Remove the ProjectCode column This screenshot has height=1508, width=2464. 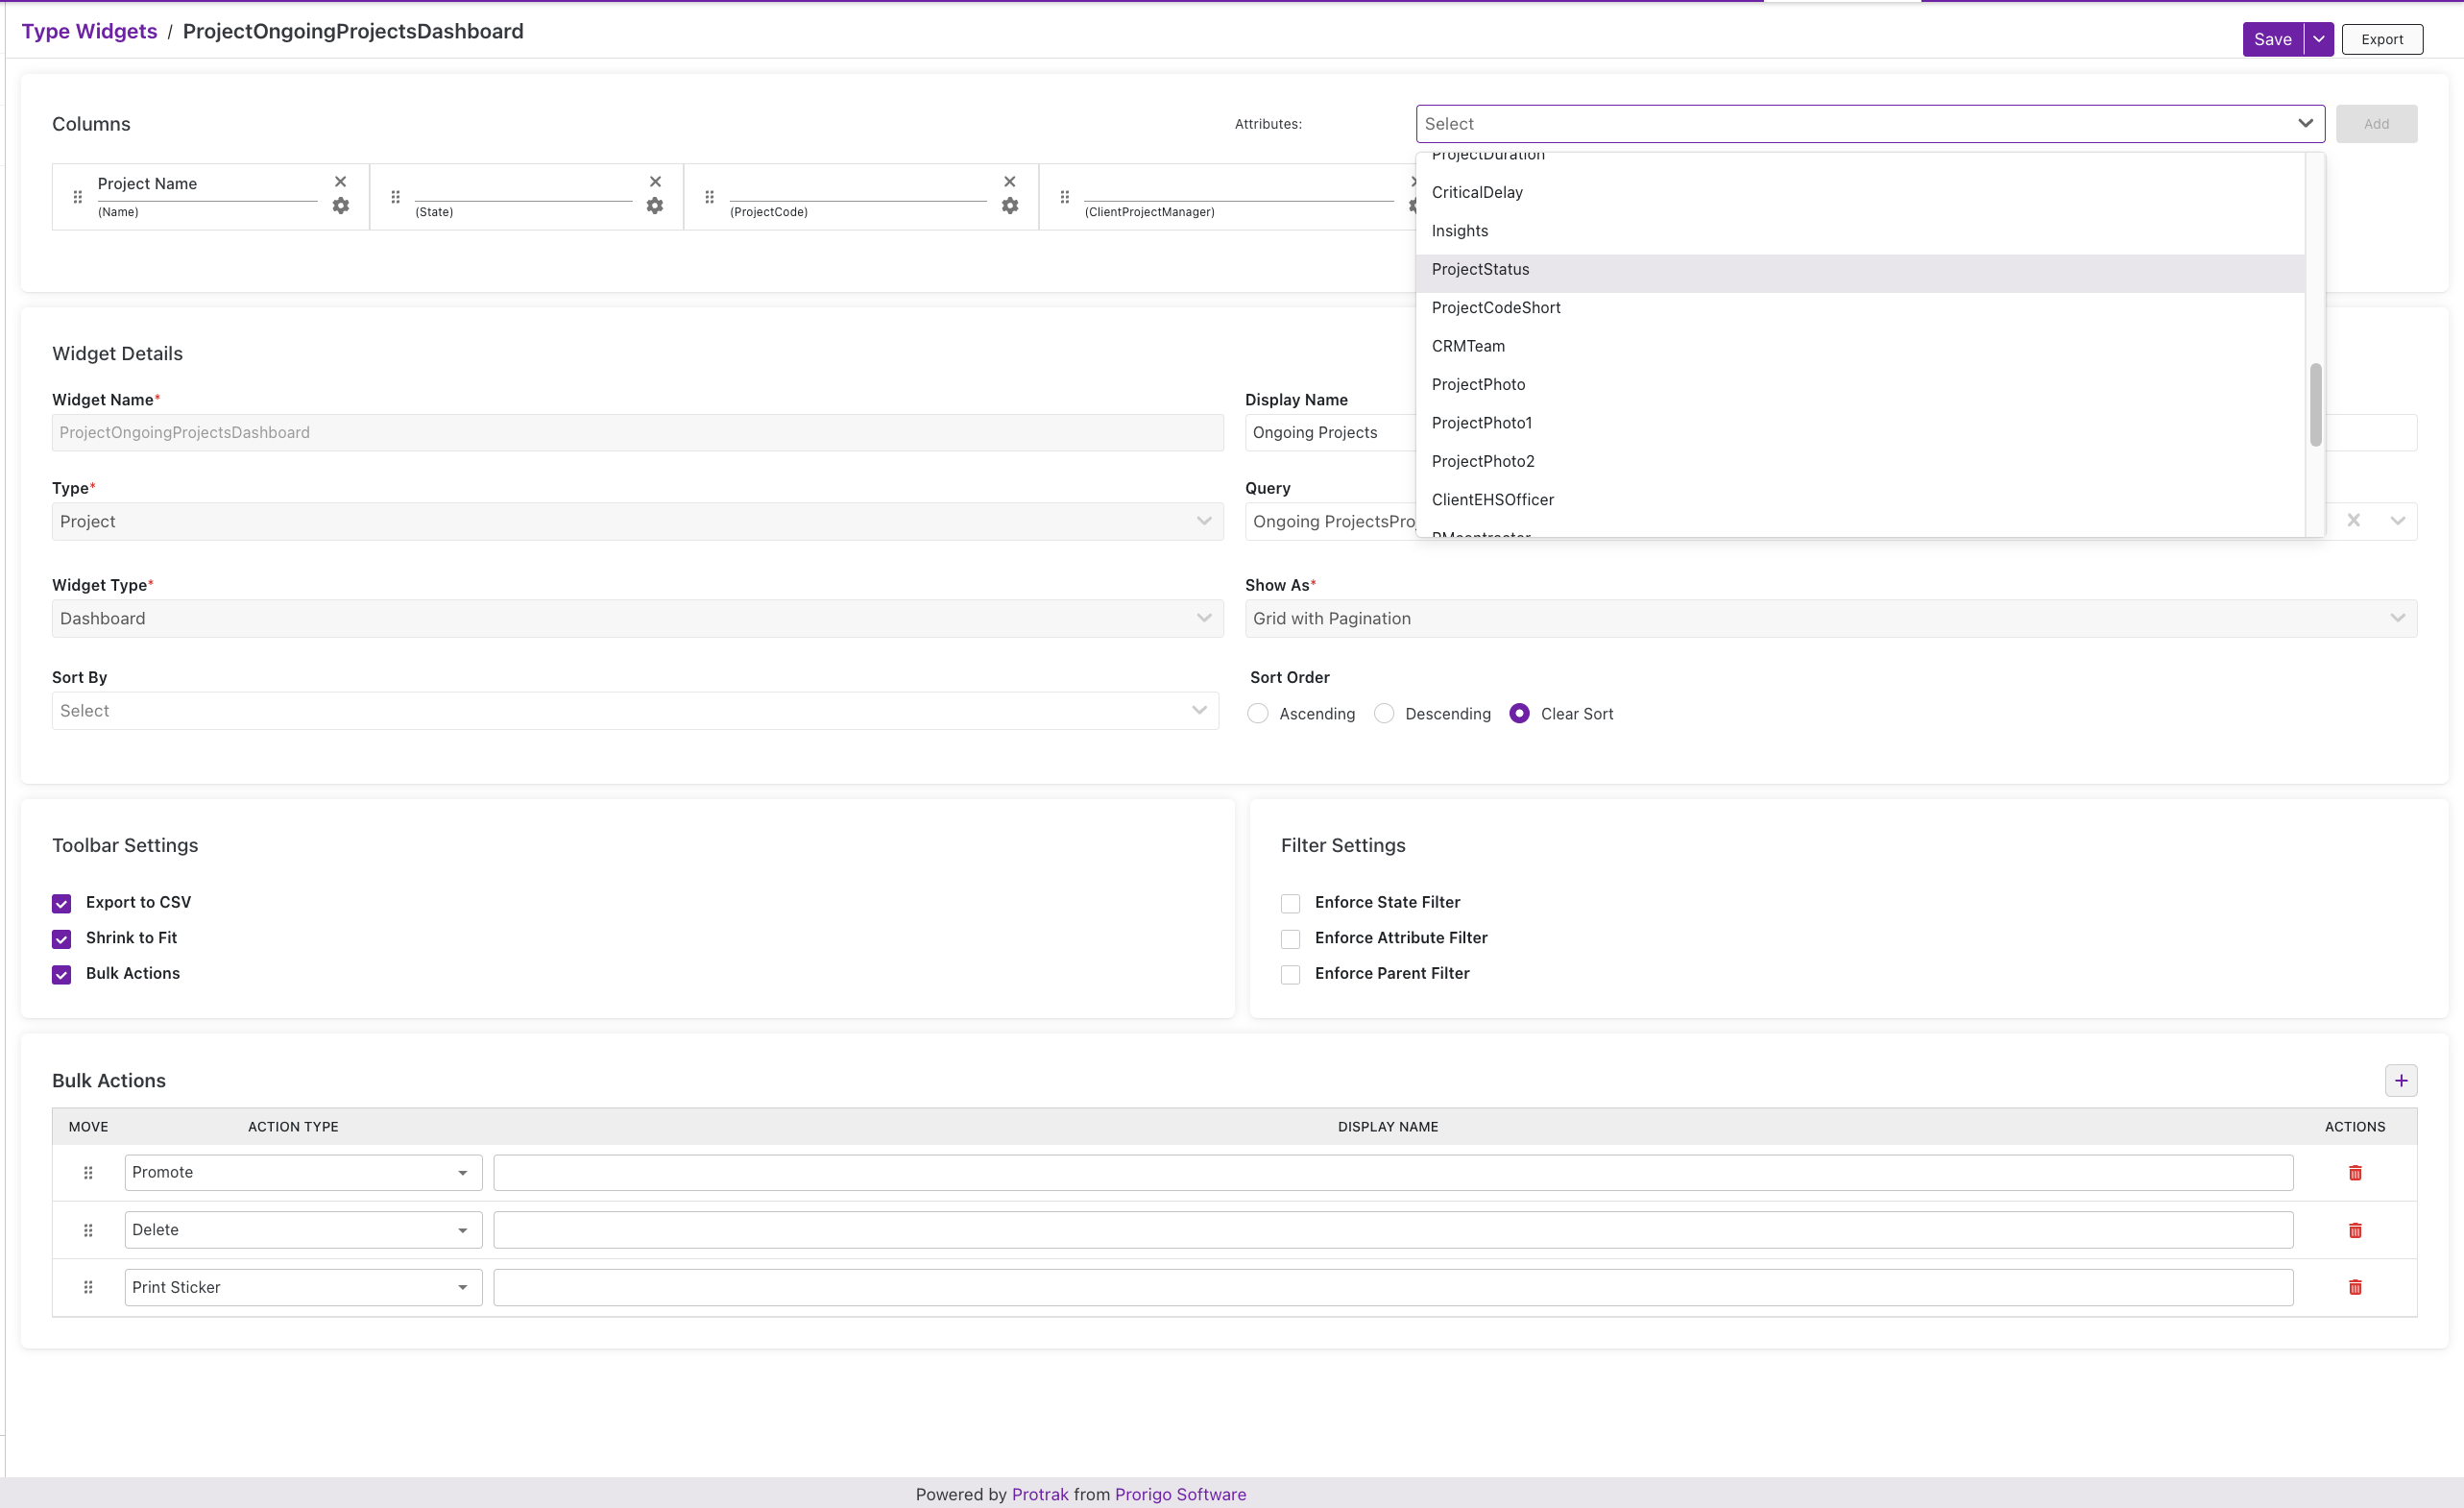[1009, 181]
